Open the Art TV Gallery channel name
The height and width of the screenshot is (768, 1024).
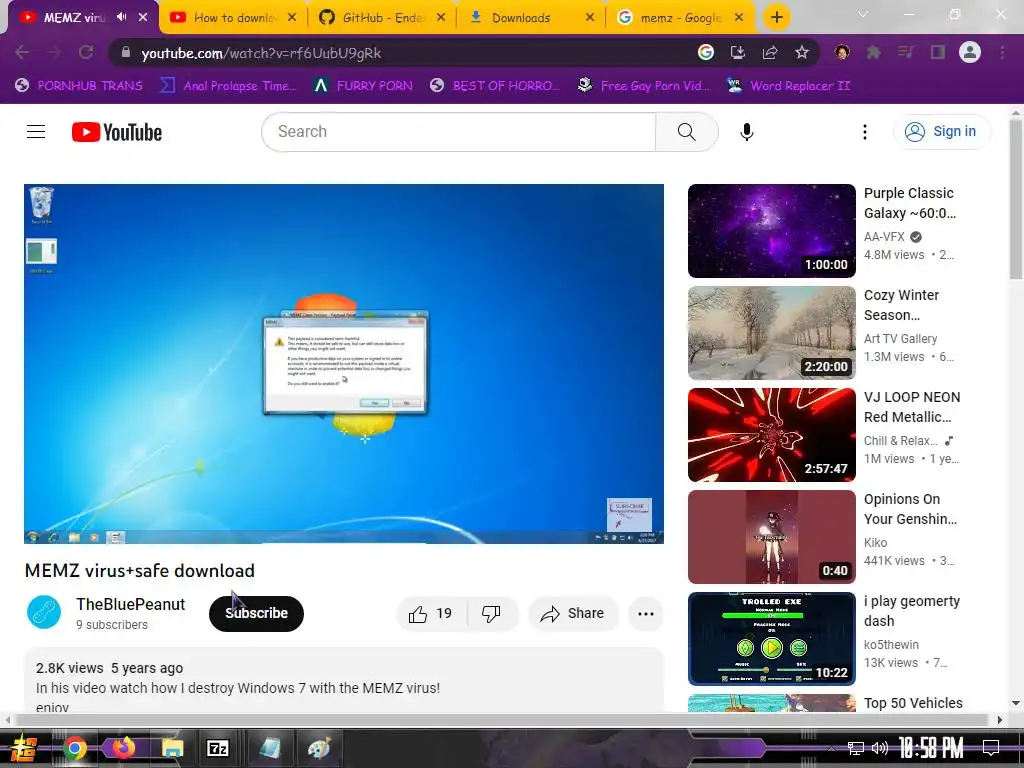tap(901, 339)
